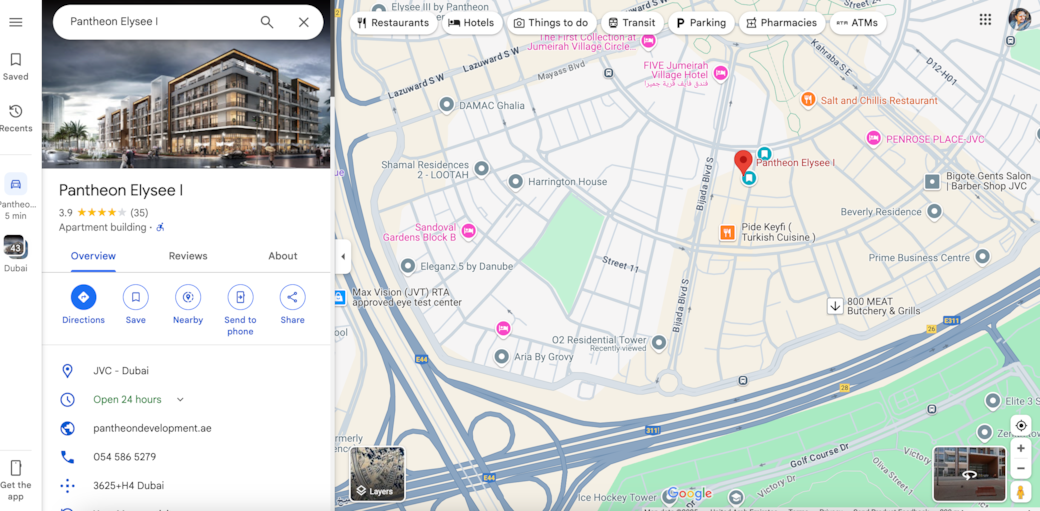Click the DAMAC Ghalia marker
This screenshot has width=1040, height=511.
click(447, 105)
